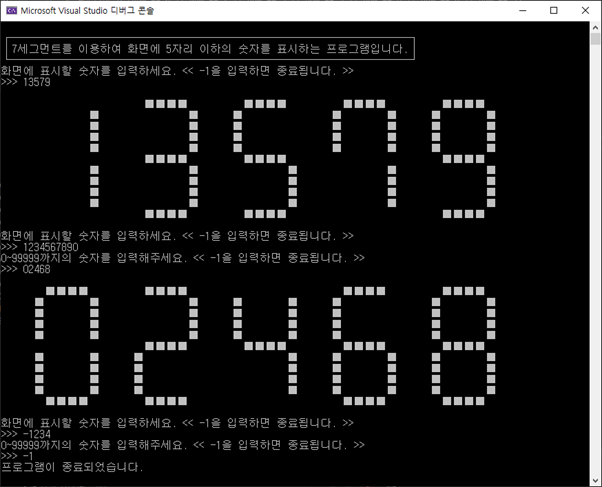Click the input line '>>> 13579'
The image size is (602, 487).
(x=25, y=82)
